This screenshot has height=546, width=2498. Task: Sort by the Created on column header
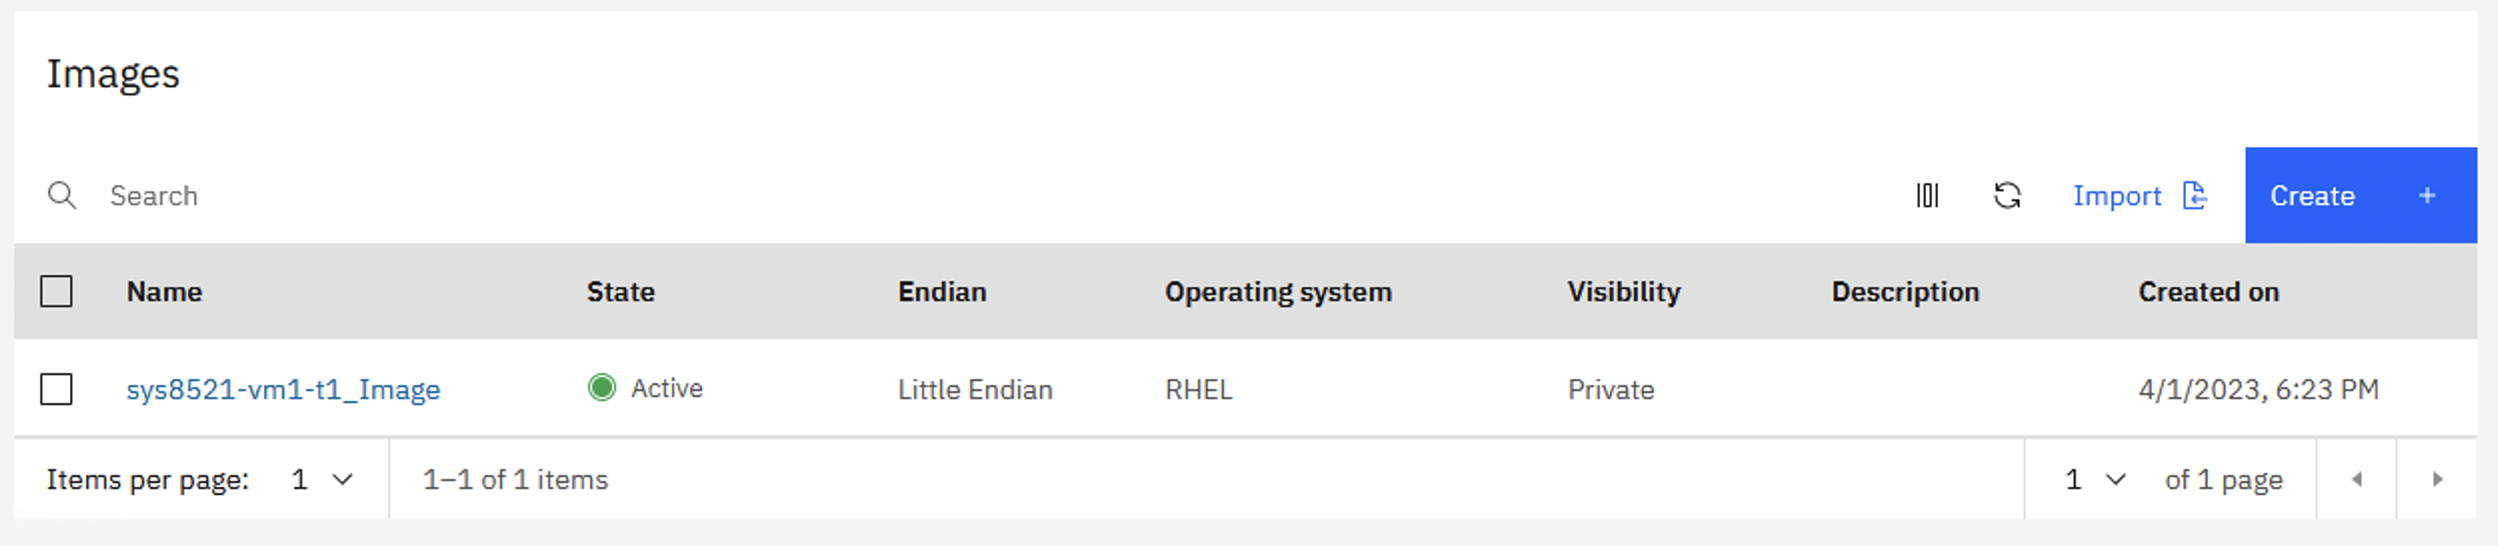tap(2208, 292)
